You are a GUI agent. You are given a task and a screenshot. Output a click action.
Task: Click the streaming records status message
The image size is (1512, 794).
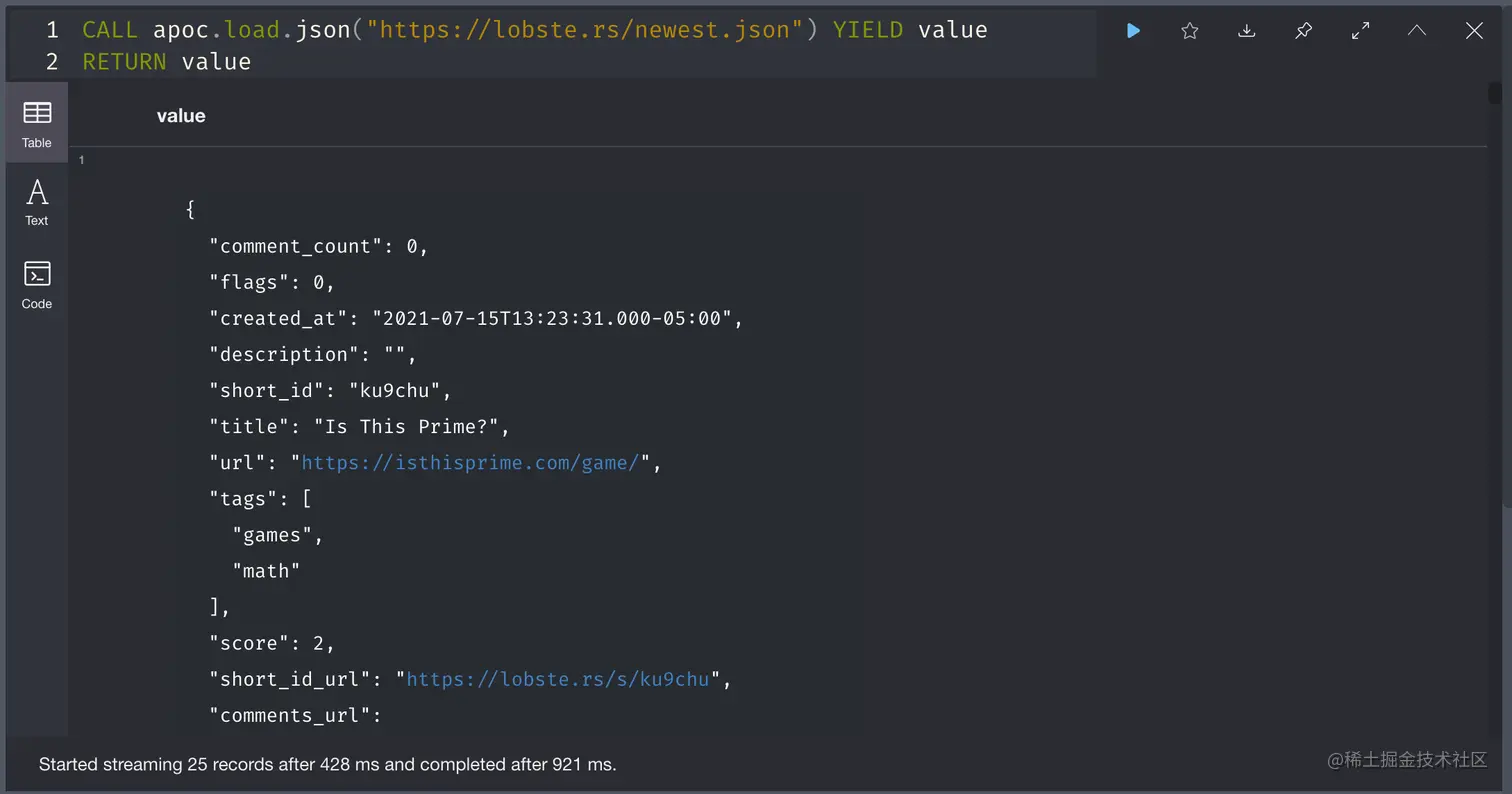point(327,765)
